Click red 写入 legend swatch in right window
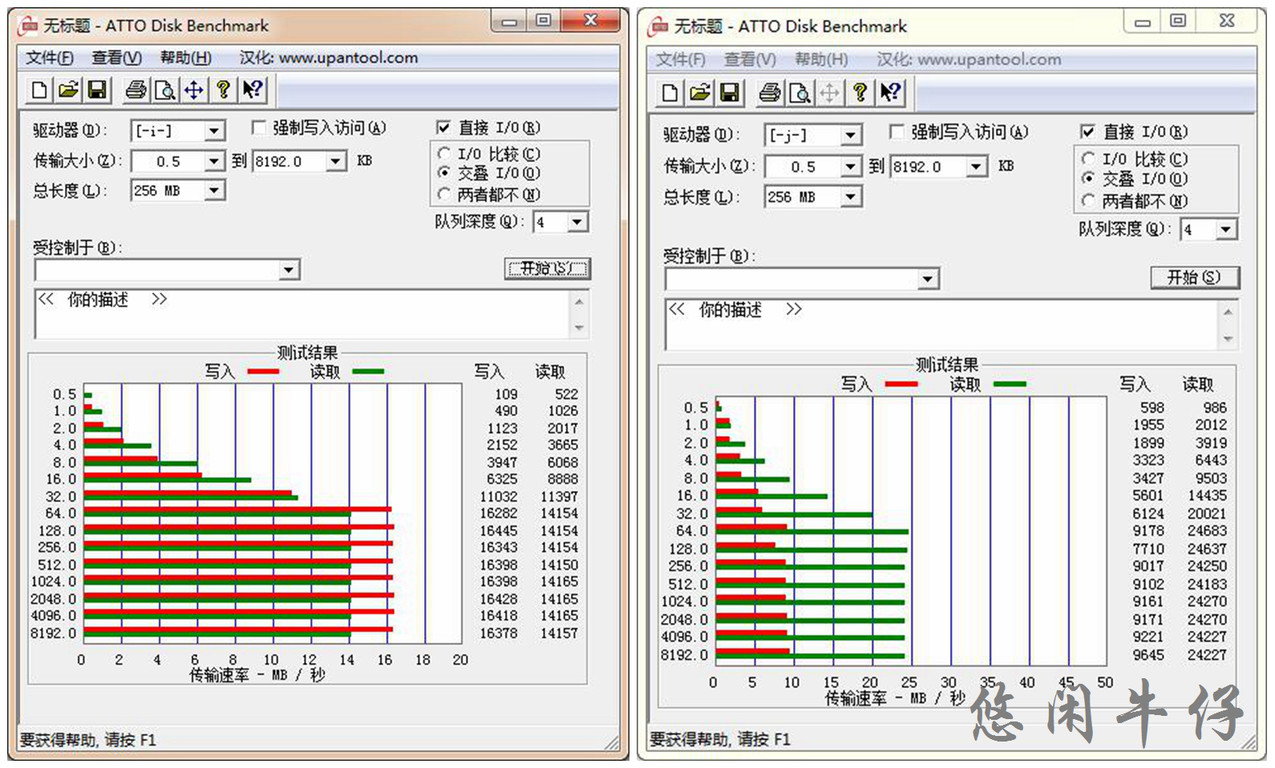 (x=900, y=384)
